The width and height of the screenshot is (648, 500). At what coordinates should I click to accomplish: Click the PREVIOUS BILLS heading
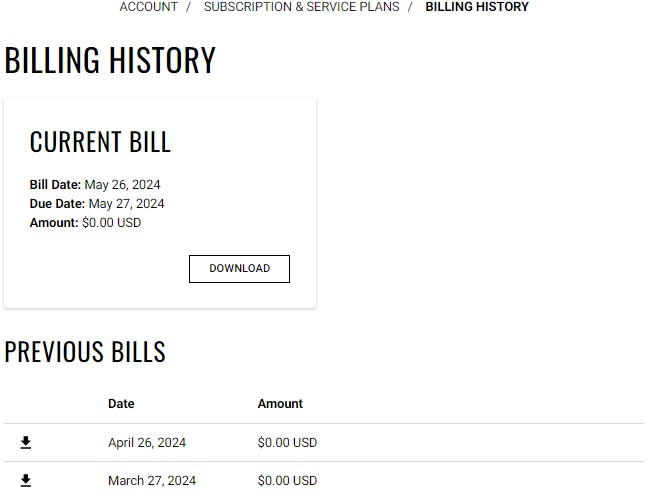coord(85,352)
